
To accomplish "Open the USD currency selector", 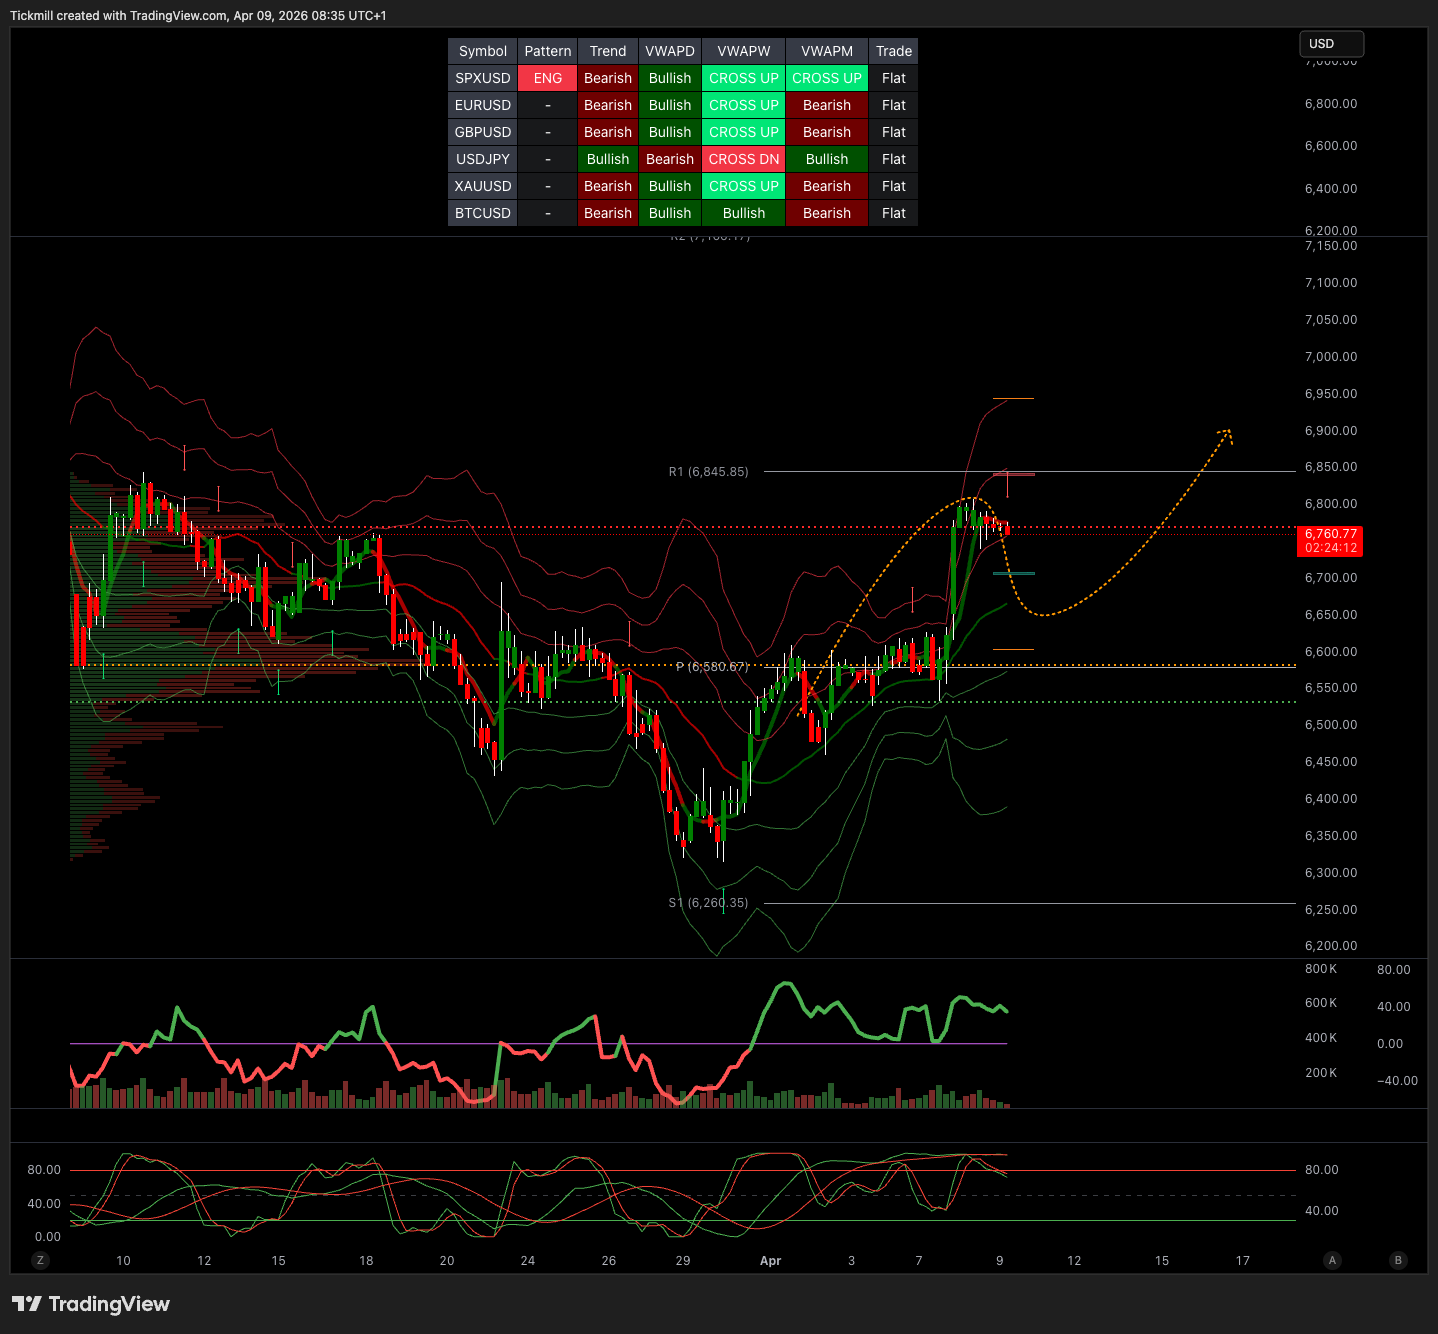I will click(x=1330, y=44).
